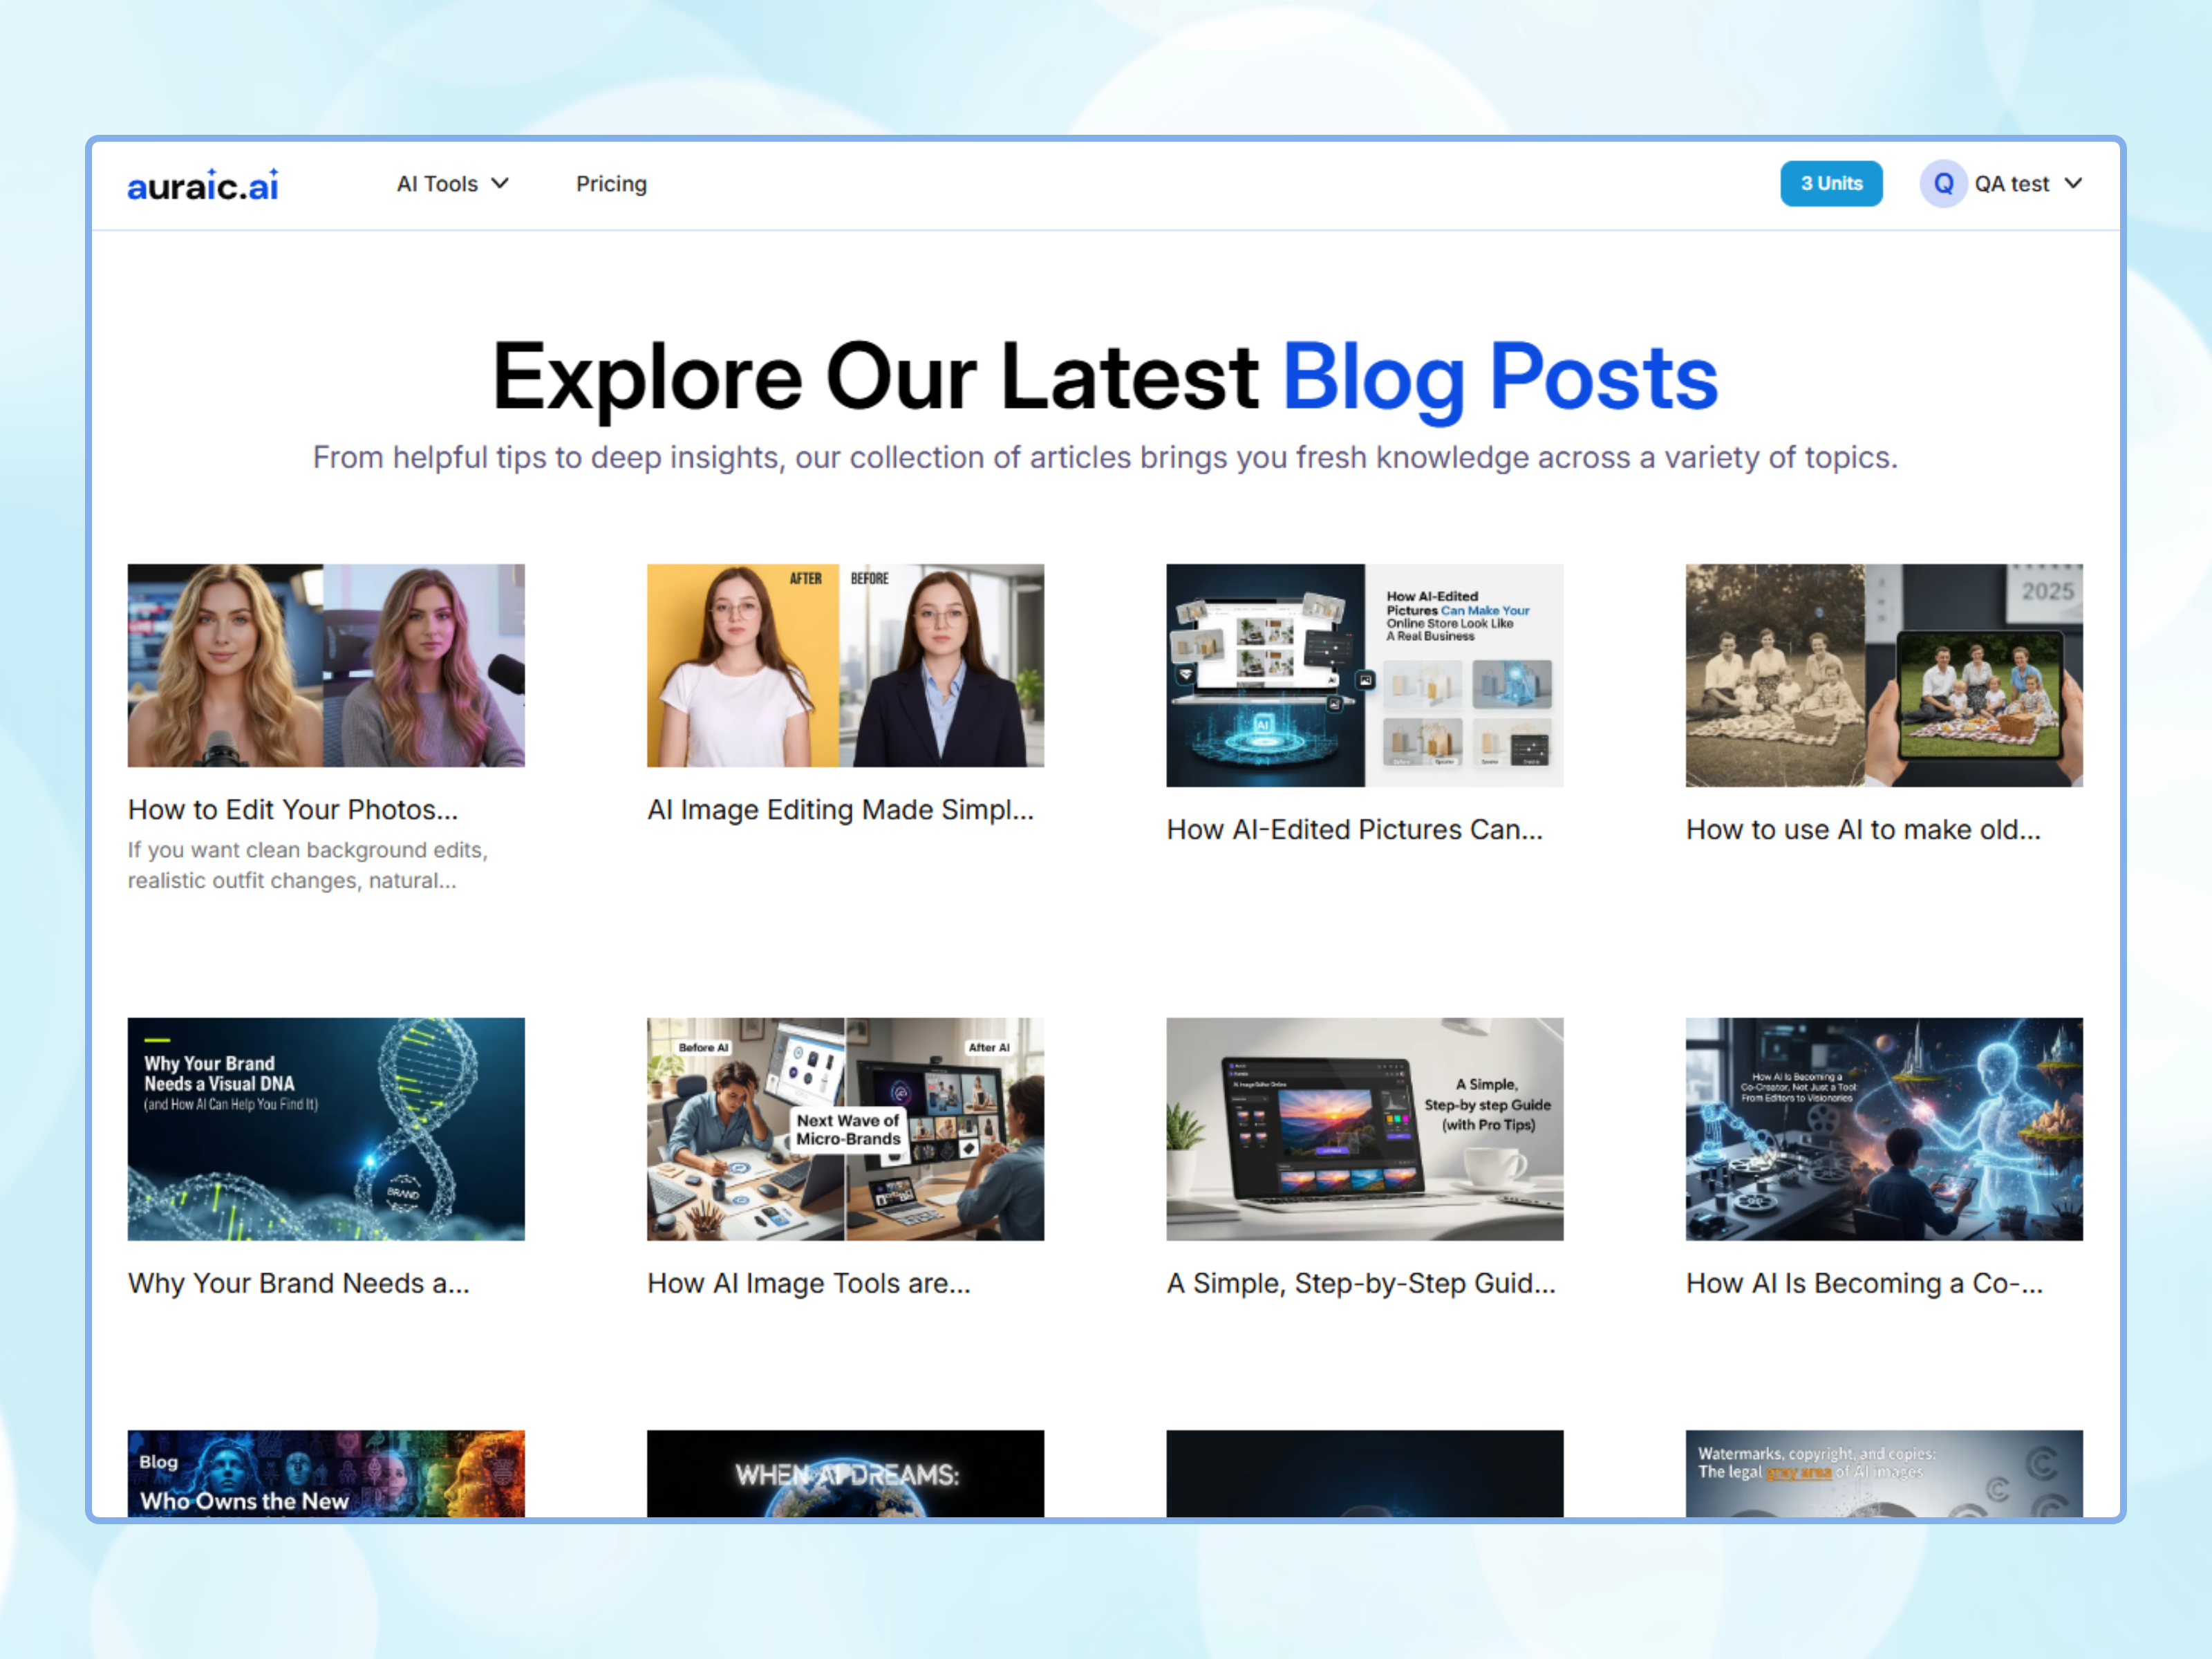The width and height of the screenshot is (2212, 1659).
Task: Open 'Why Your Brand Needs a...' article
Action: click(x=298, y=1283)
